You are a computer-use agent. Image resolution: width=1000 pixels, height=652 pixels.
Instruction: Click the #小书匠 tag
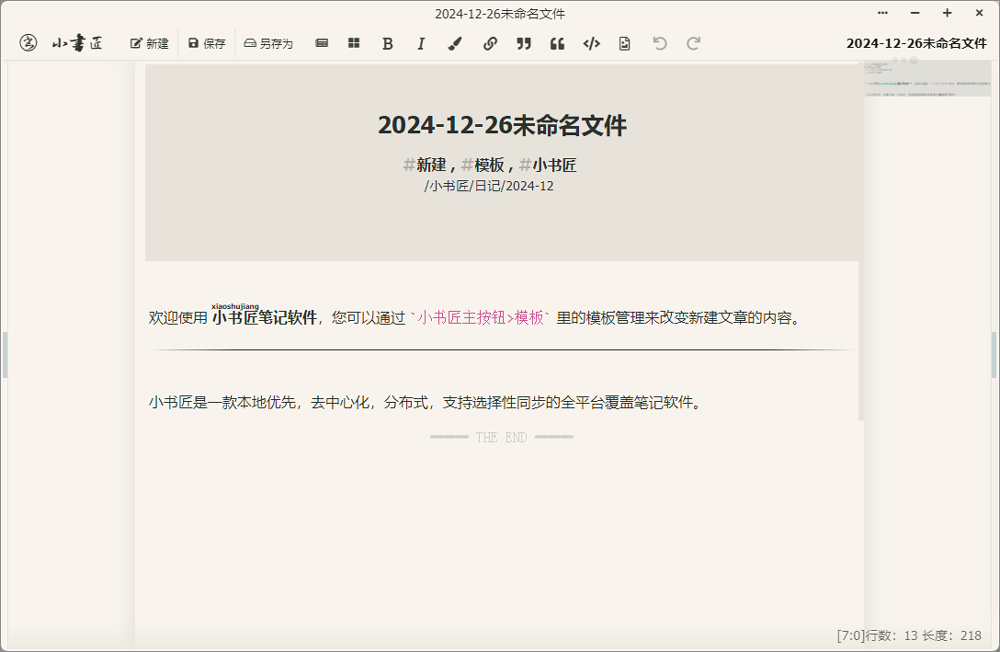tap(548, 165)
